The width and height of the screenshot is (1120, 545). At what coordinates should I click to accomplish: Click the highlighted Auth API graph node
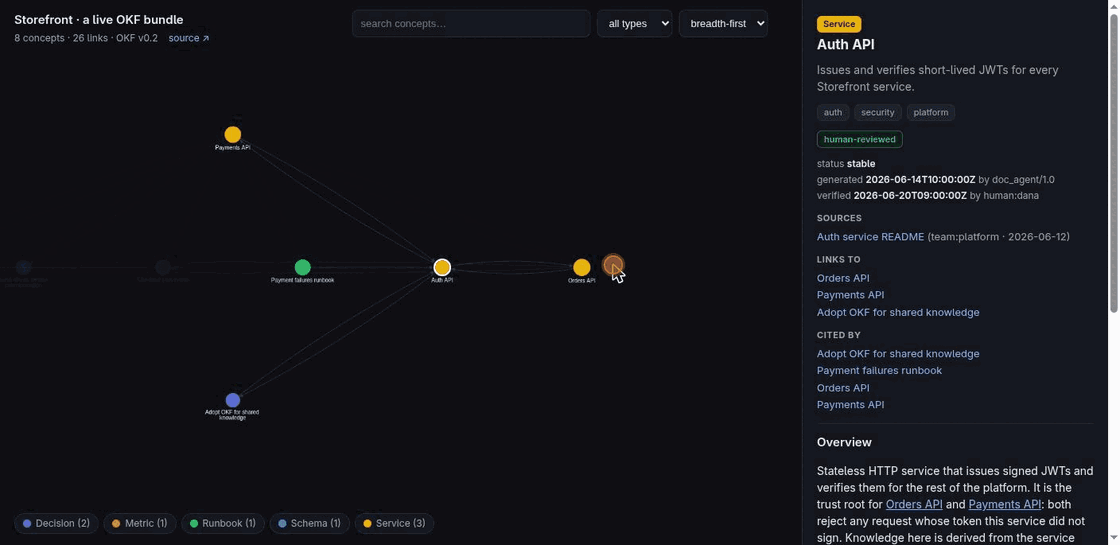[442, 267]
